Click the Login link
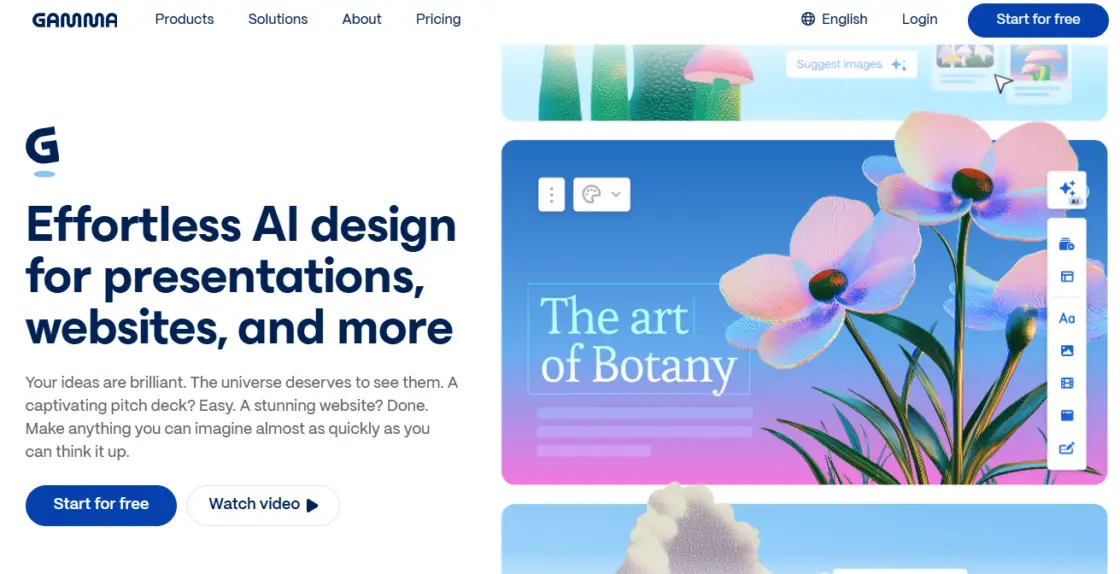 919,19
